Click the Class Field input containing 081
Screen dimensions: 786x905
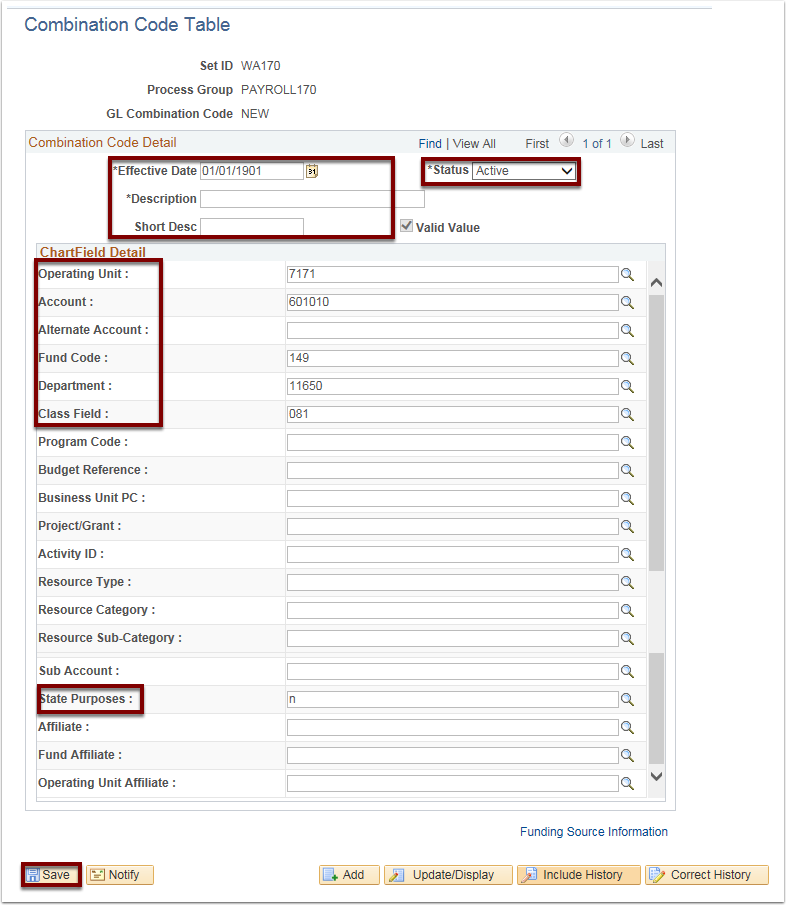click(452, 414)
